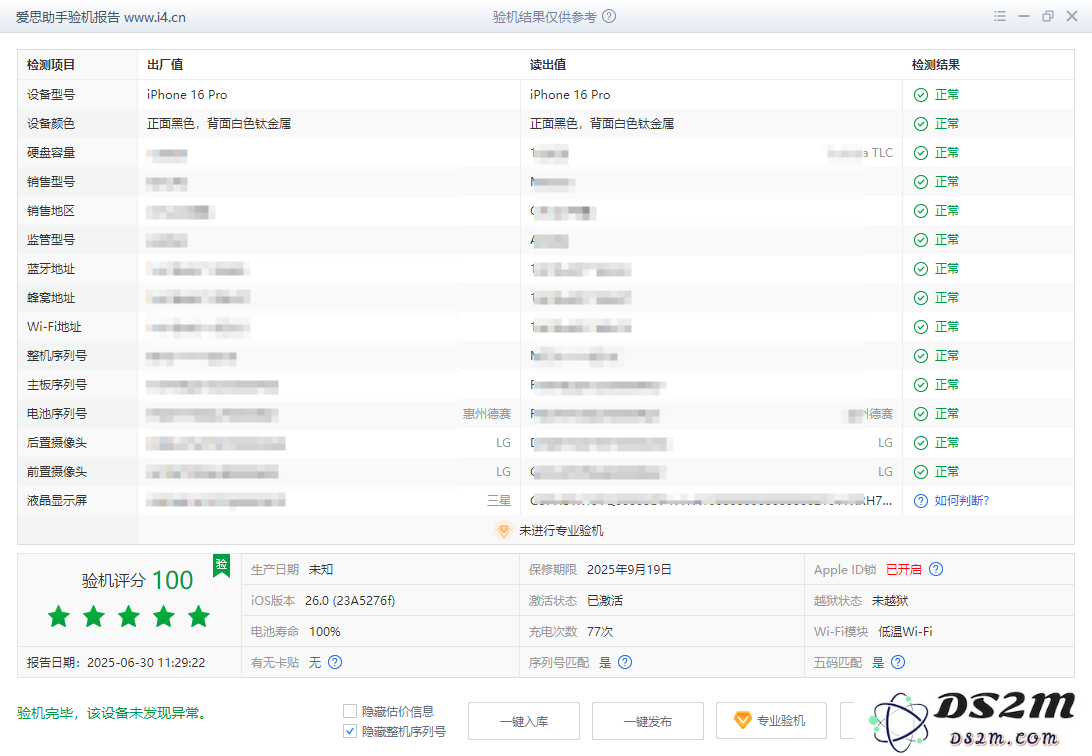Click the 检测项目 column header
The width and height of the screenshot is (1092, 756).
pos(51,65)
